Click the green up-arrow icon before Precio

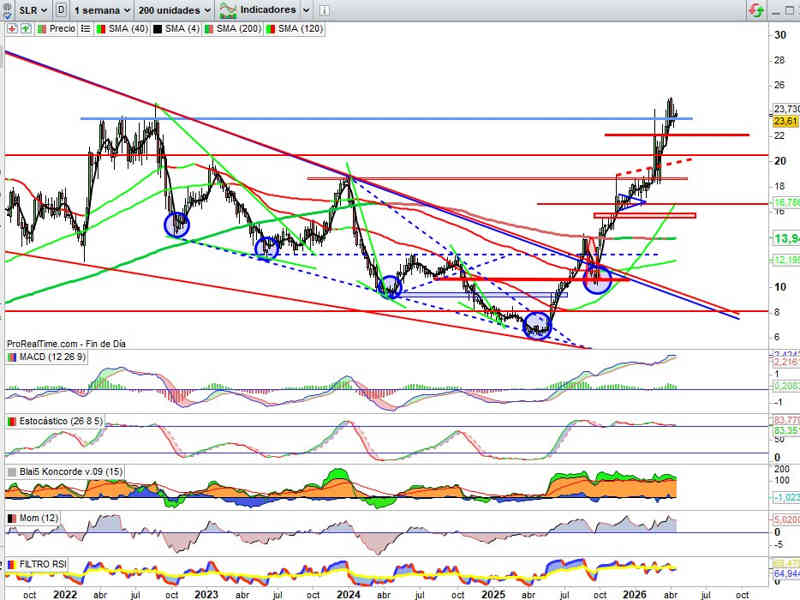[x=26, y=29]
